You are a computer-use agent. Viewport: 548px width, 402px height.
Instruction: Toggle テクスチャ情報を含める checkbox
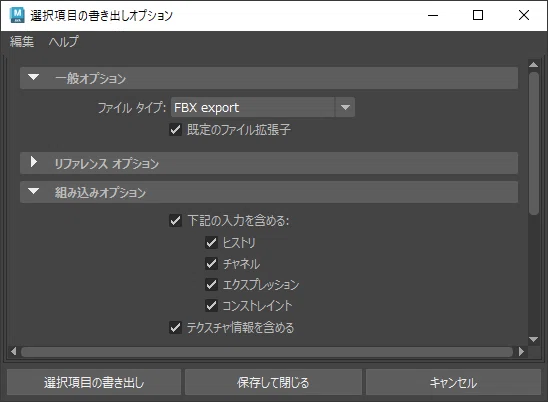(x=175, y=328)
